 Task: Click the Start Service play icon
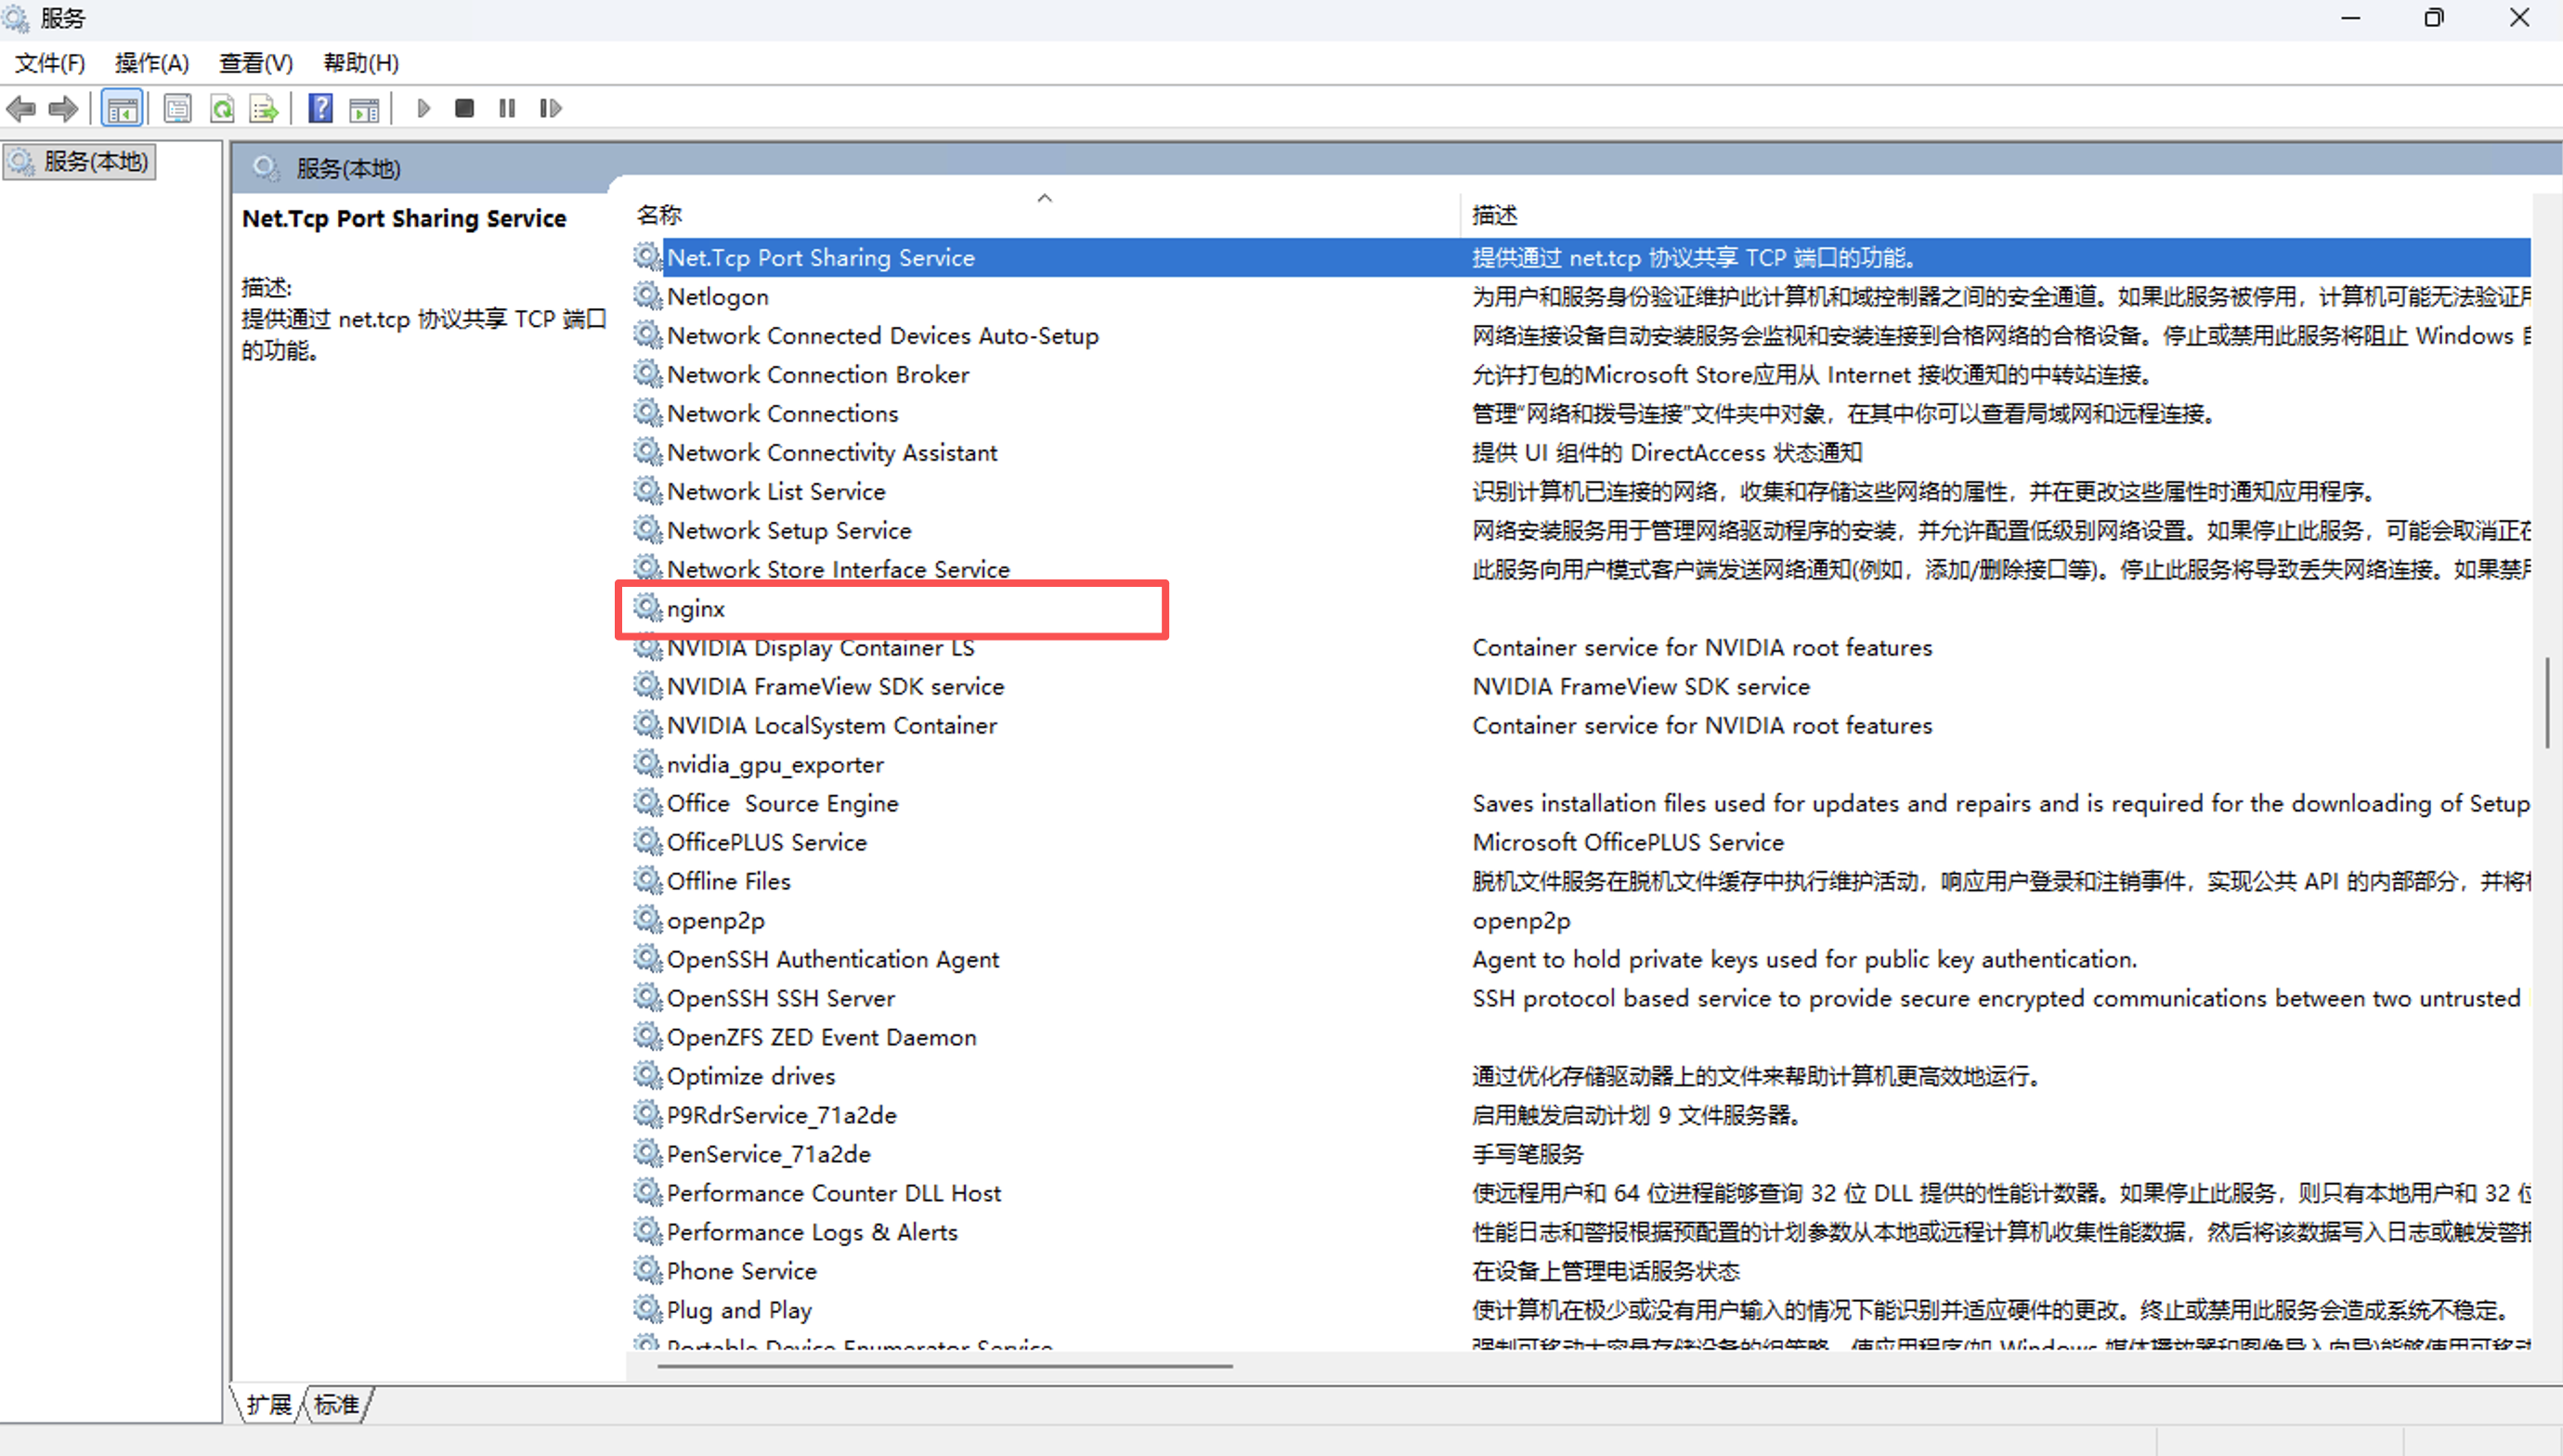pyautogui.click(x=423, y=108)
